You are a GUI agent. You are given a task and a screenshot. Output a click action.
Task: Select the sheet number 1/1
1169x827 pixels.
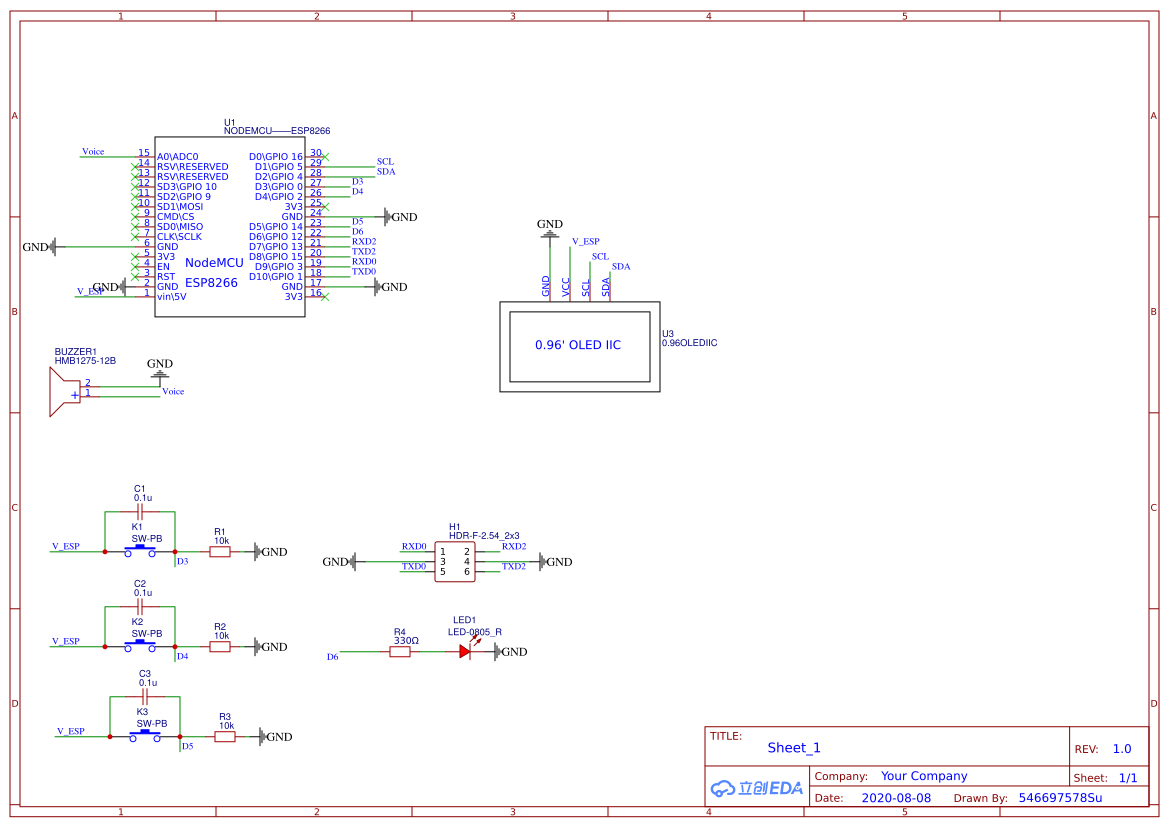point(1128,778)
